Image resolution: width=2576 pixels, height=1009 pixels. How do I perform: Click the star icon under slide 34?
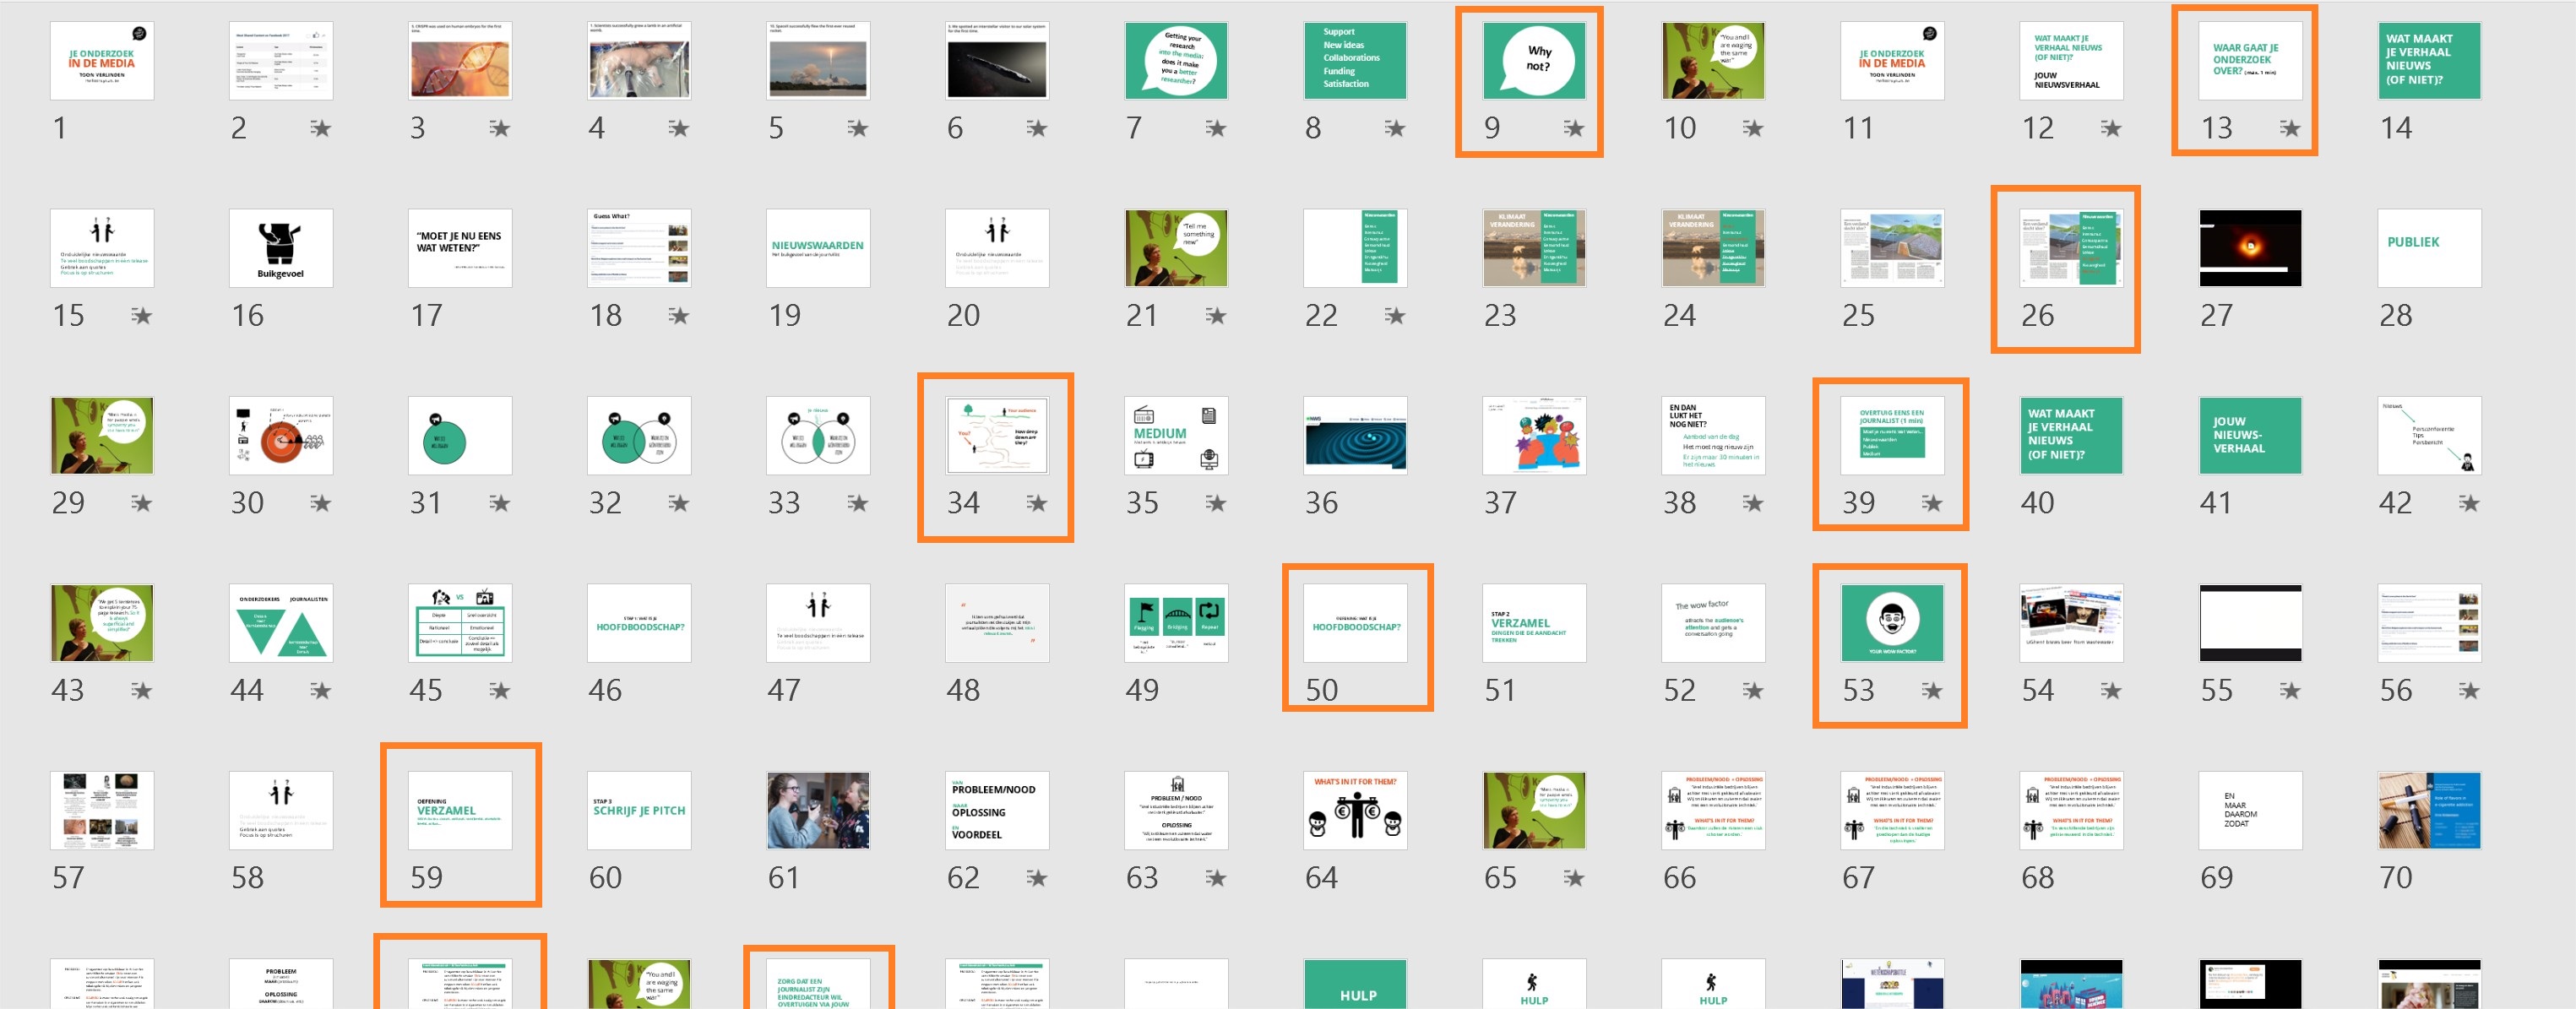point(1036,503)
